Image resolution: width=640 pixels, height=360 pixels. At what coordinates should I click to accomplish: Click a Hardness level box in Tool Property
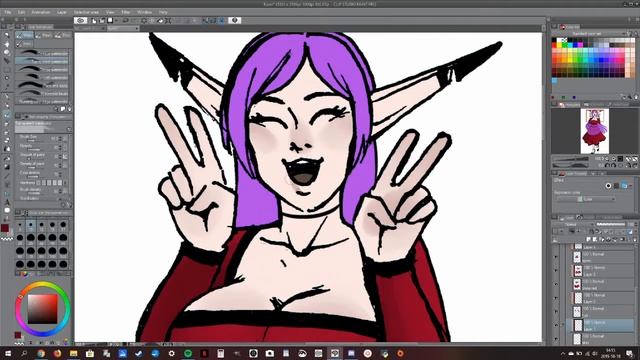(x=49, y=182)
